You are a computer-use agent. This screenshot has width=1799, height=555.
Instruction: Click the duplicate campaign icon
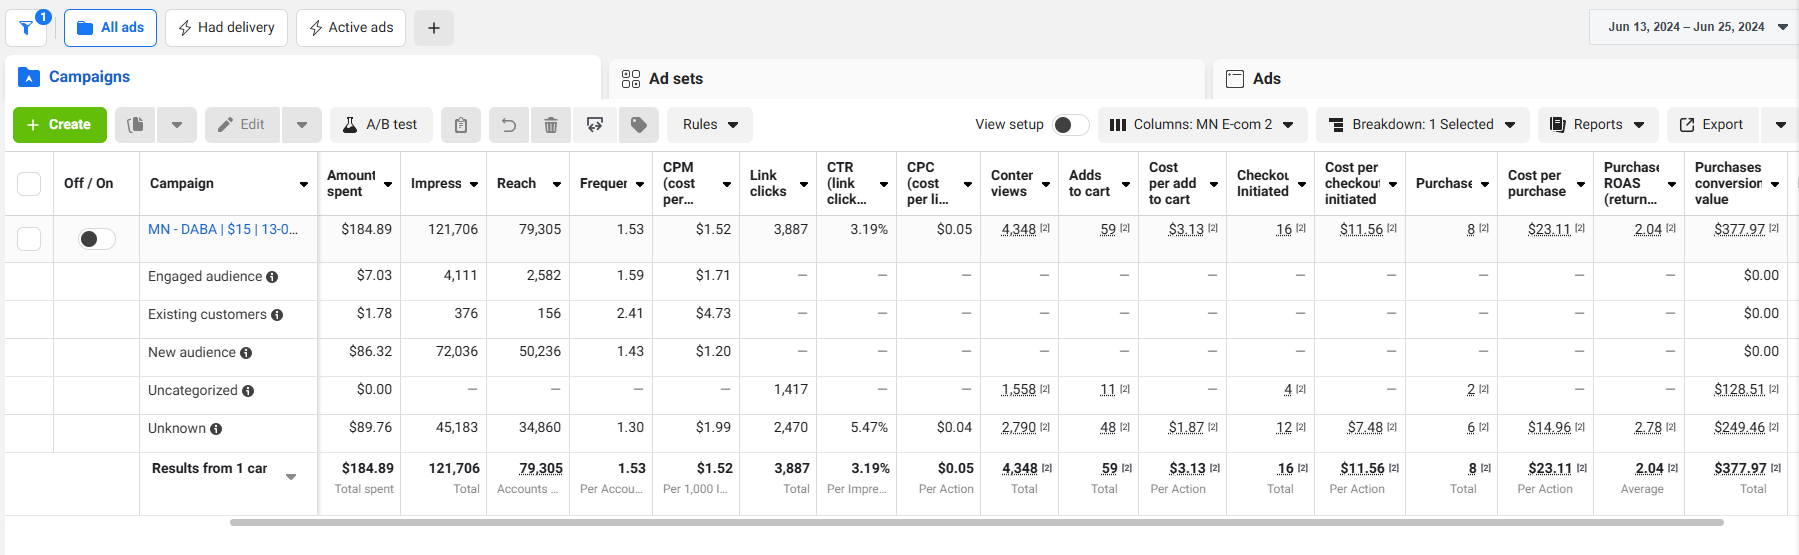tap(136, 125)
